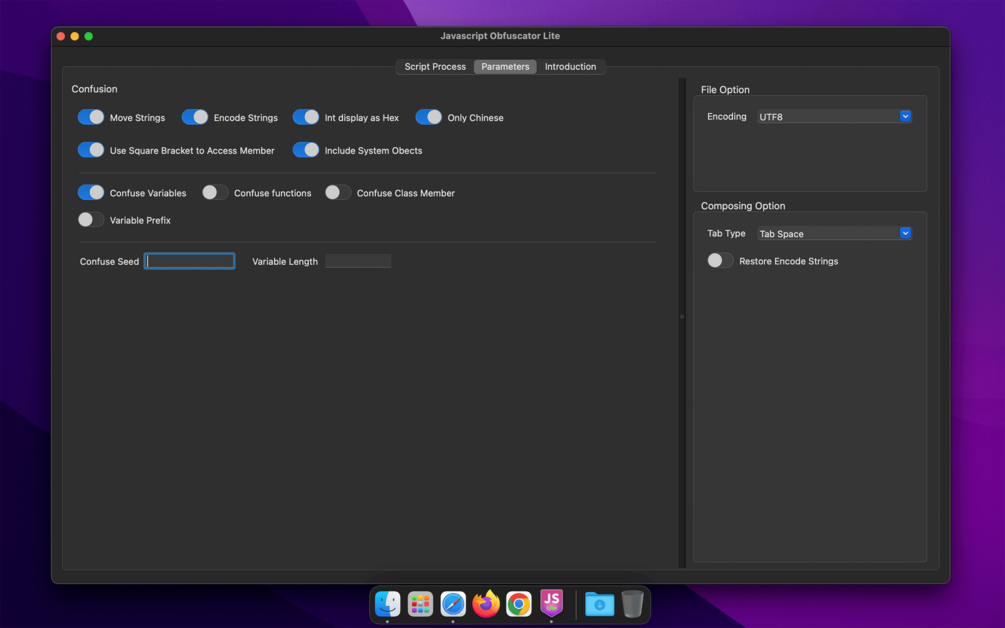Launch Safari from the dock
The height and width of the screenshot is (628, 1005).
tap(453, 604)
